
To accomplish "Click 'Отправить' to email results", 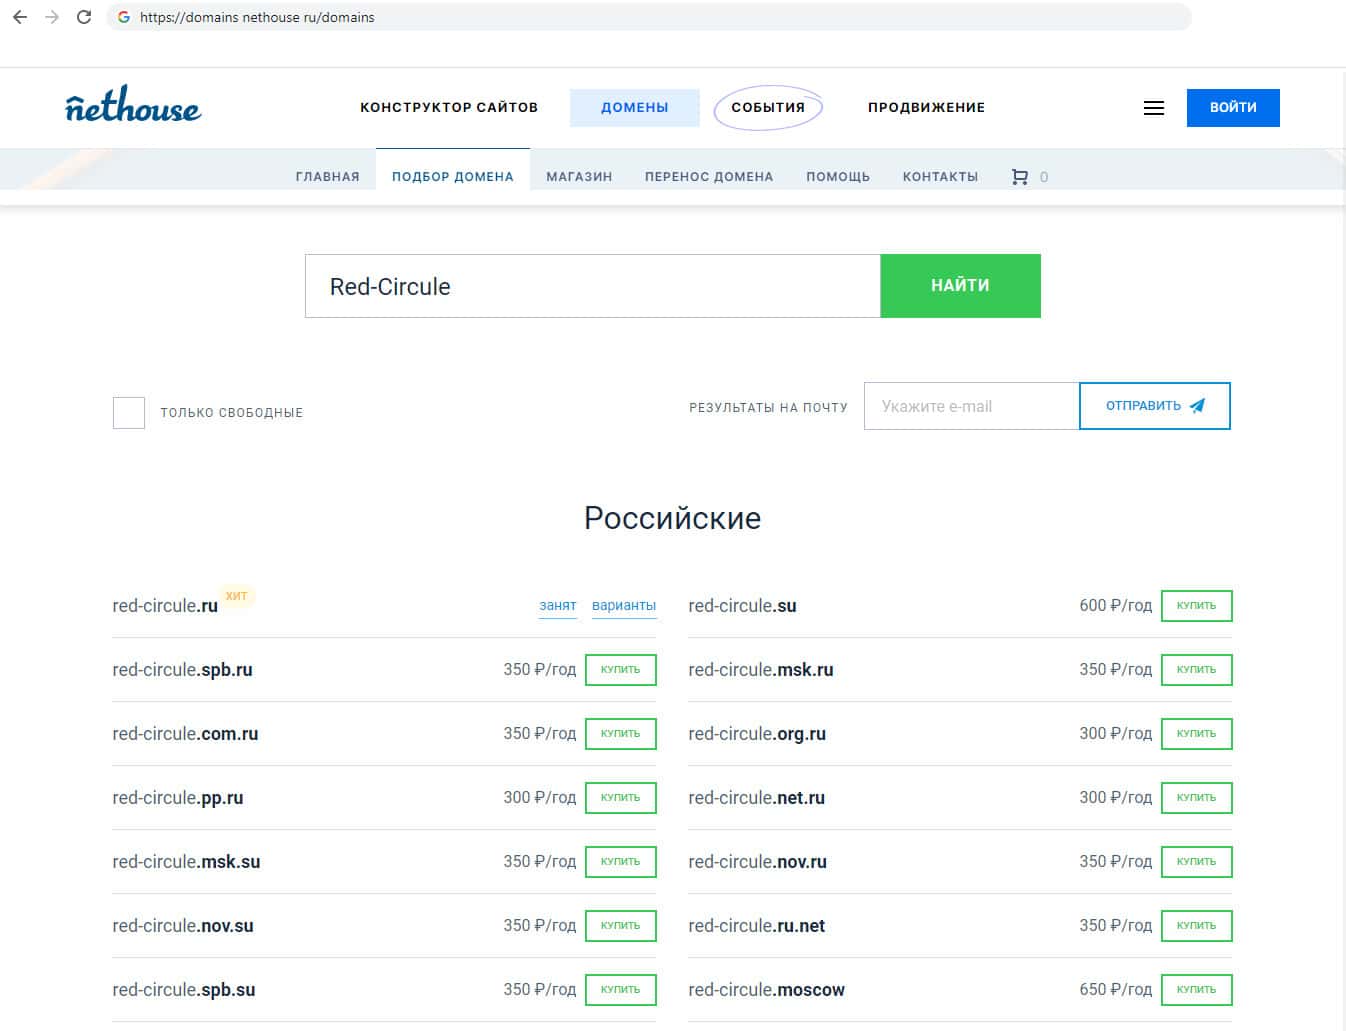I will pyautogui.click(x=1154, y=406).
